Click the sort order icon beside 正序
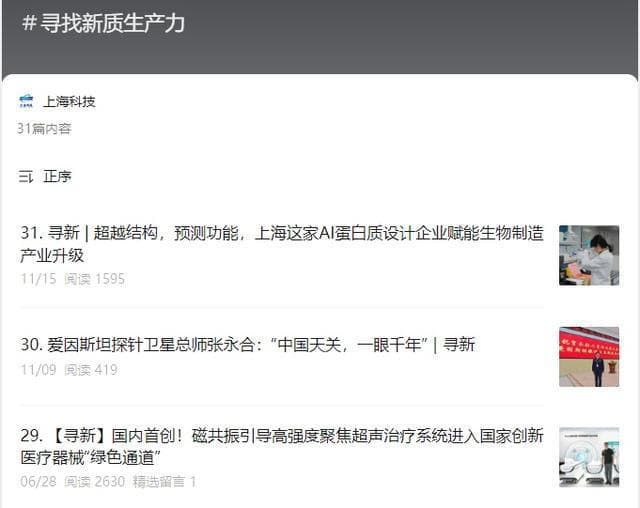This screenshot has width=640, height=508. point(26,176)
